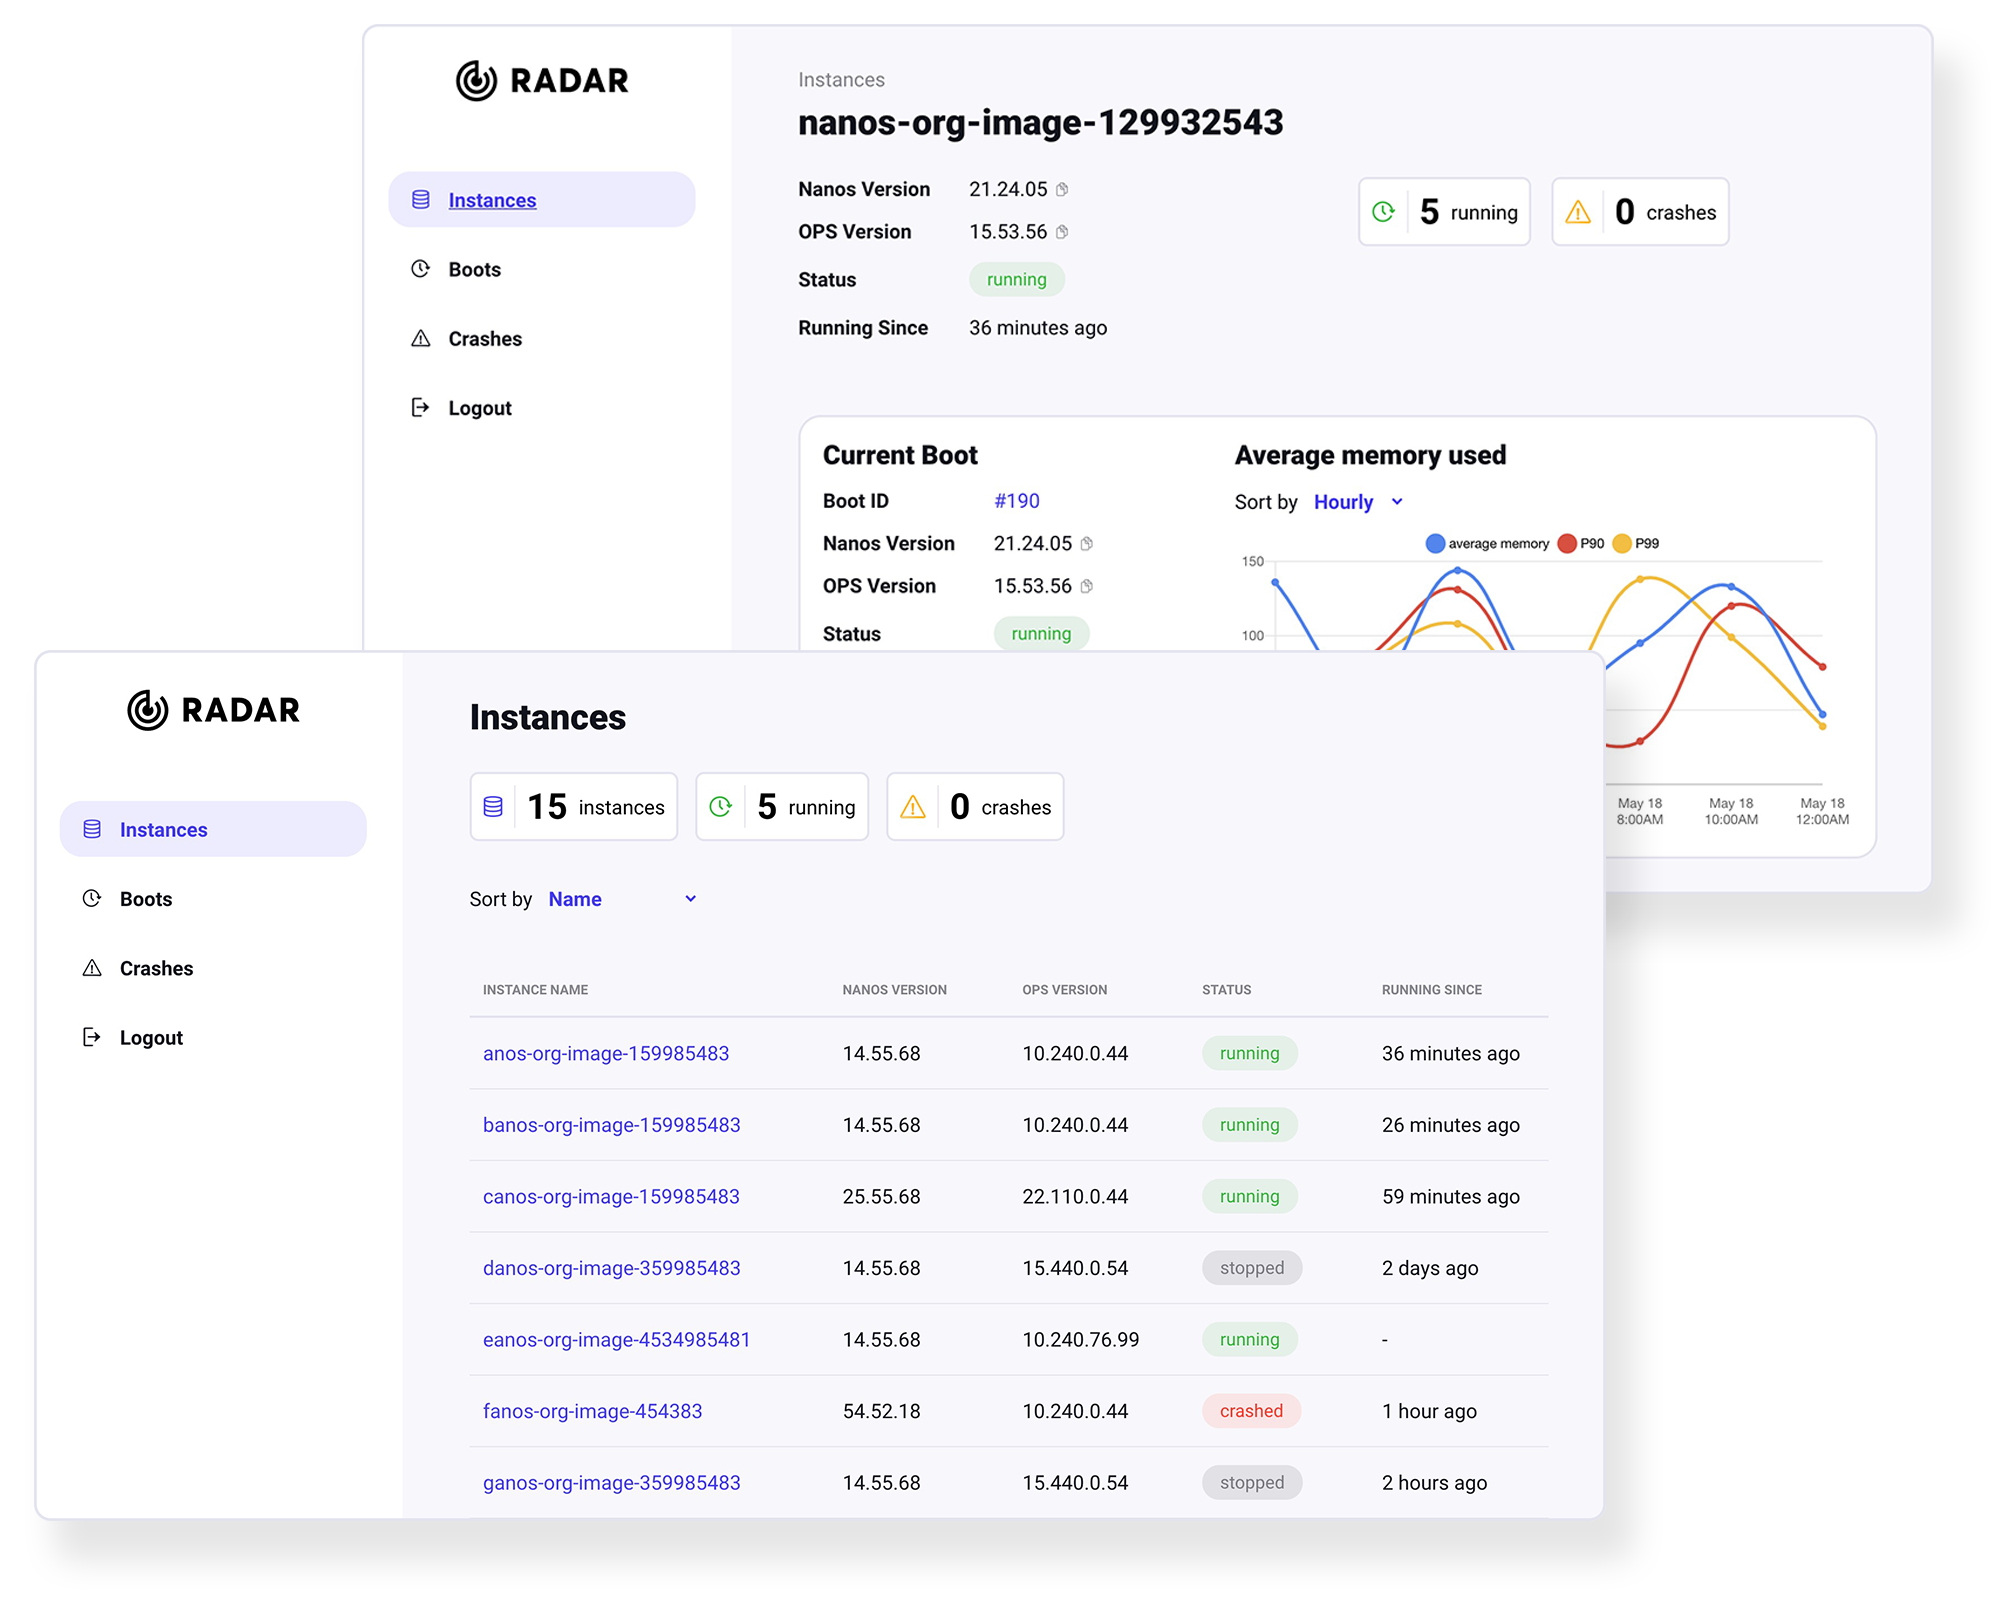Click the clock icon in the front 5 running card
The width and height of the screenshot is (2000, 1600).
click(720, 807)
